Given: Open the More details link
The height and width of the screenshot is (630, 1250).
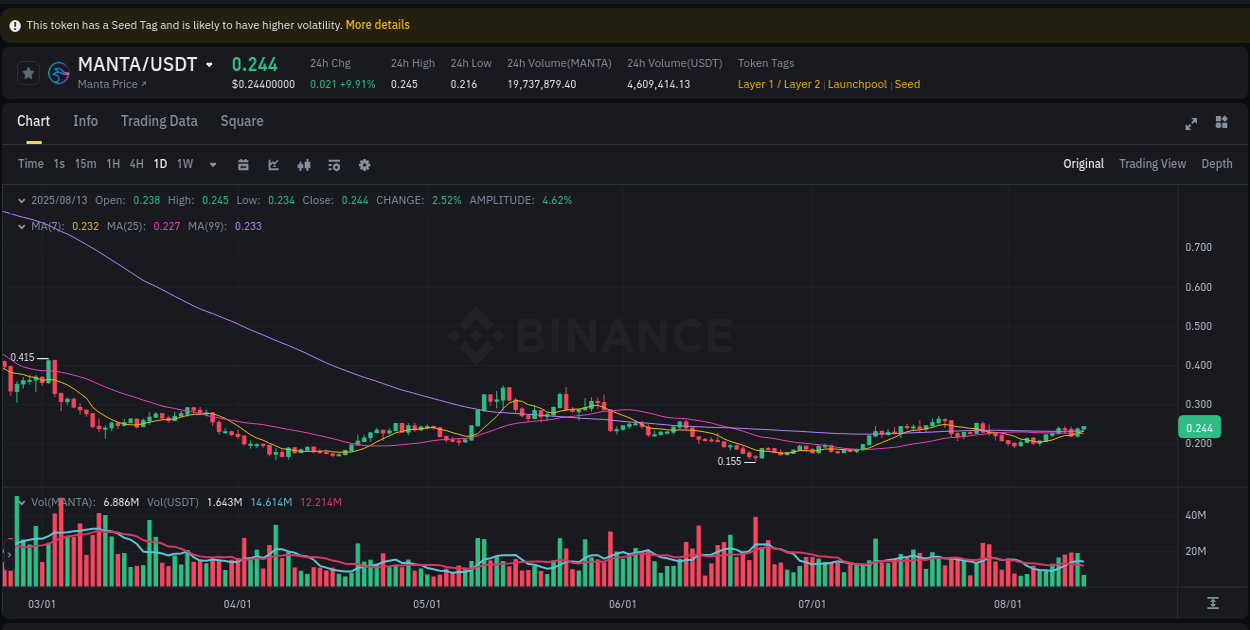Looking at the screenshot, I should click(377, 24).
